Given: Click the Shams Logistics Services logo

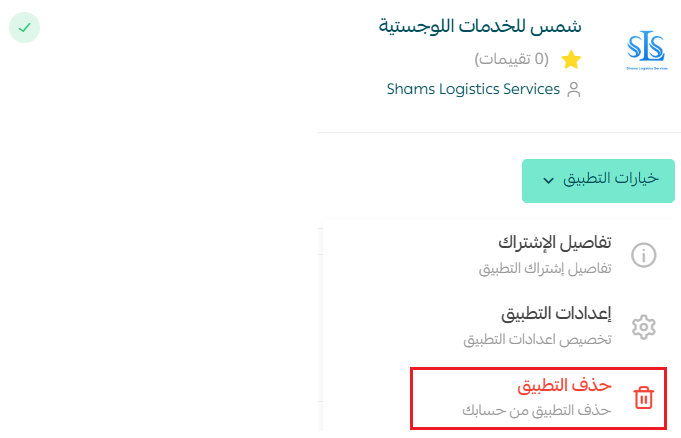Looking at the screenshot, I should tap(647, 50).
